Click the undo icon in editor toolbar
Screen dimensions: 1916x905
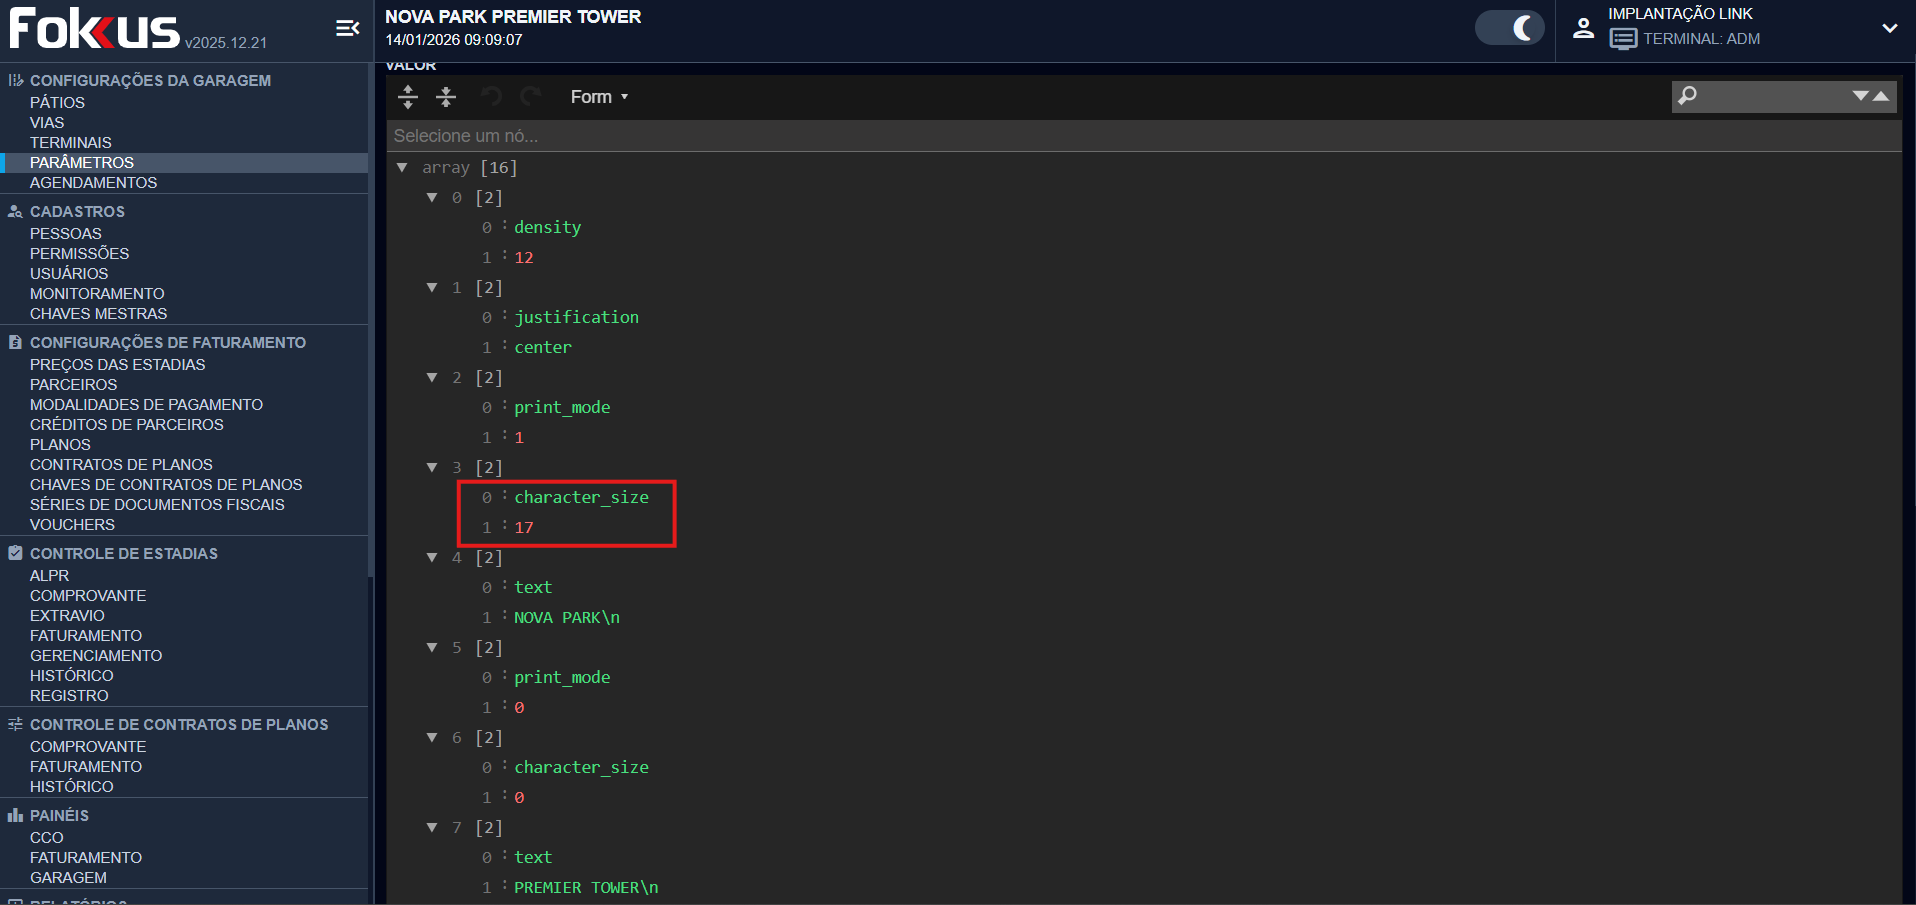tap(491, 97)
